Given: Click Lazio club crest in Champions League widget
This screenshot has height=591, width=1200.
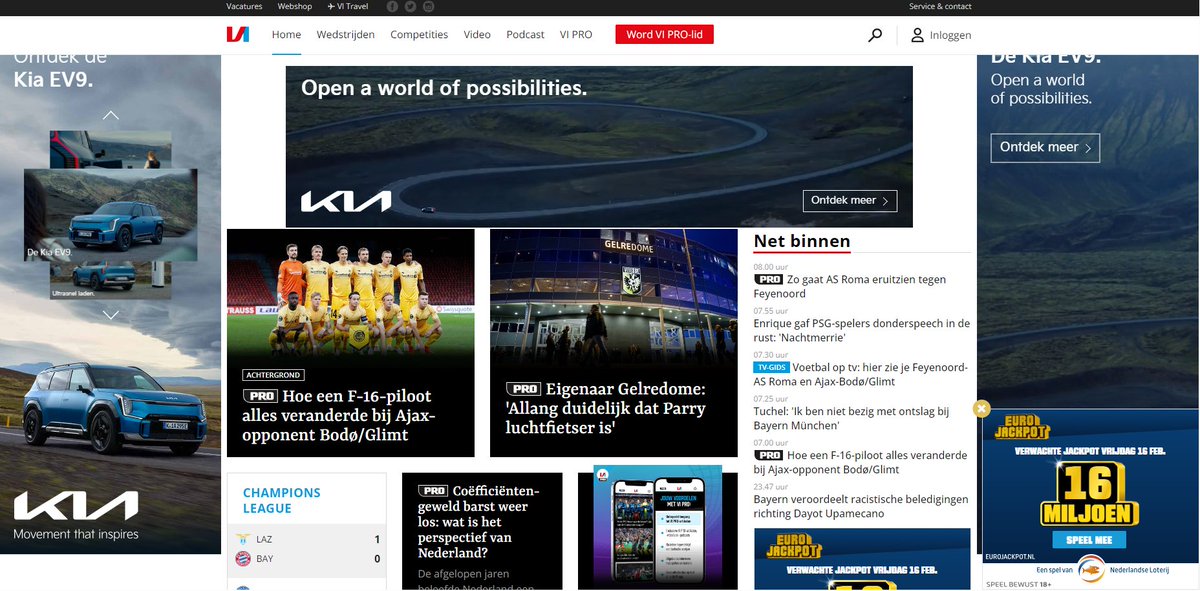Looking at the screenshot, I should (241, 539).
